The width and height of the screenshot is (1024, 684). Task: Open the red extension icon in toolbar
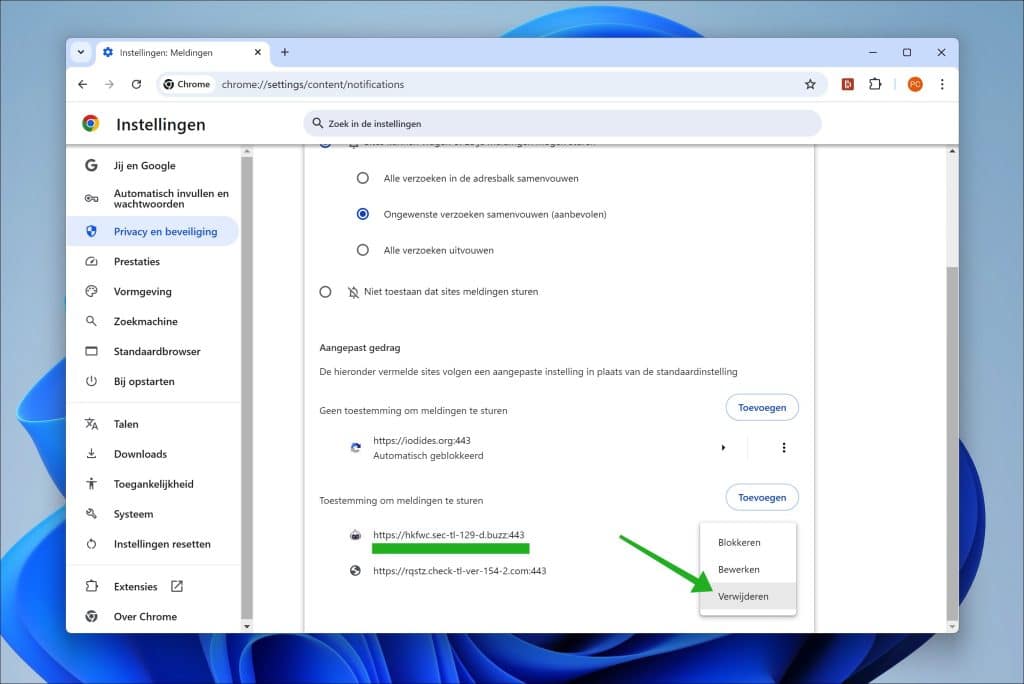(x=848, y=84)
